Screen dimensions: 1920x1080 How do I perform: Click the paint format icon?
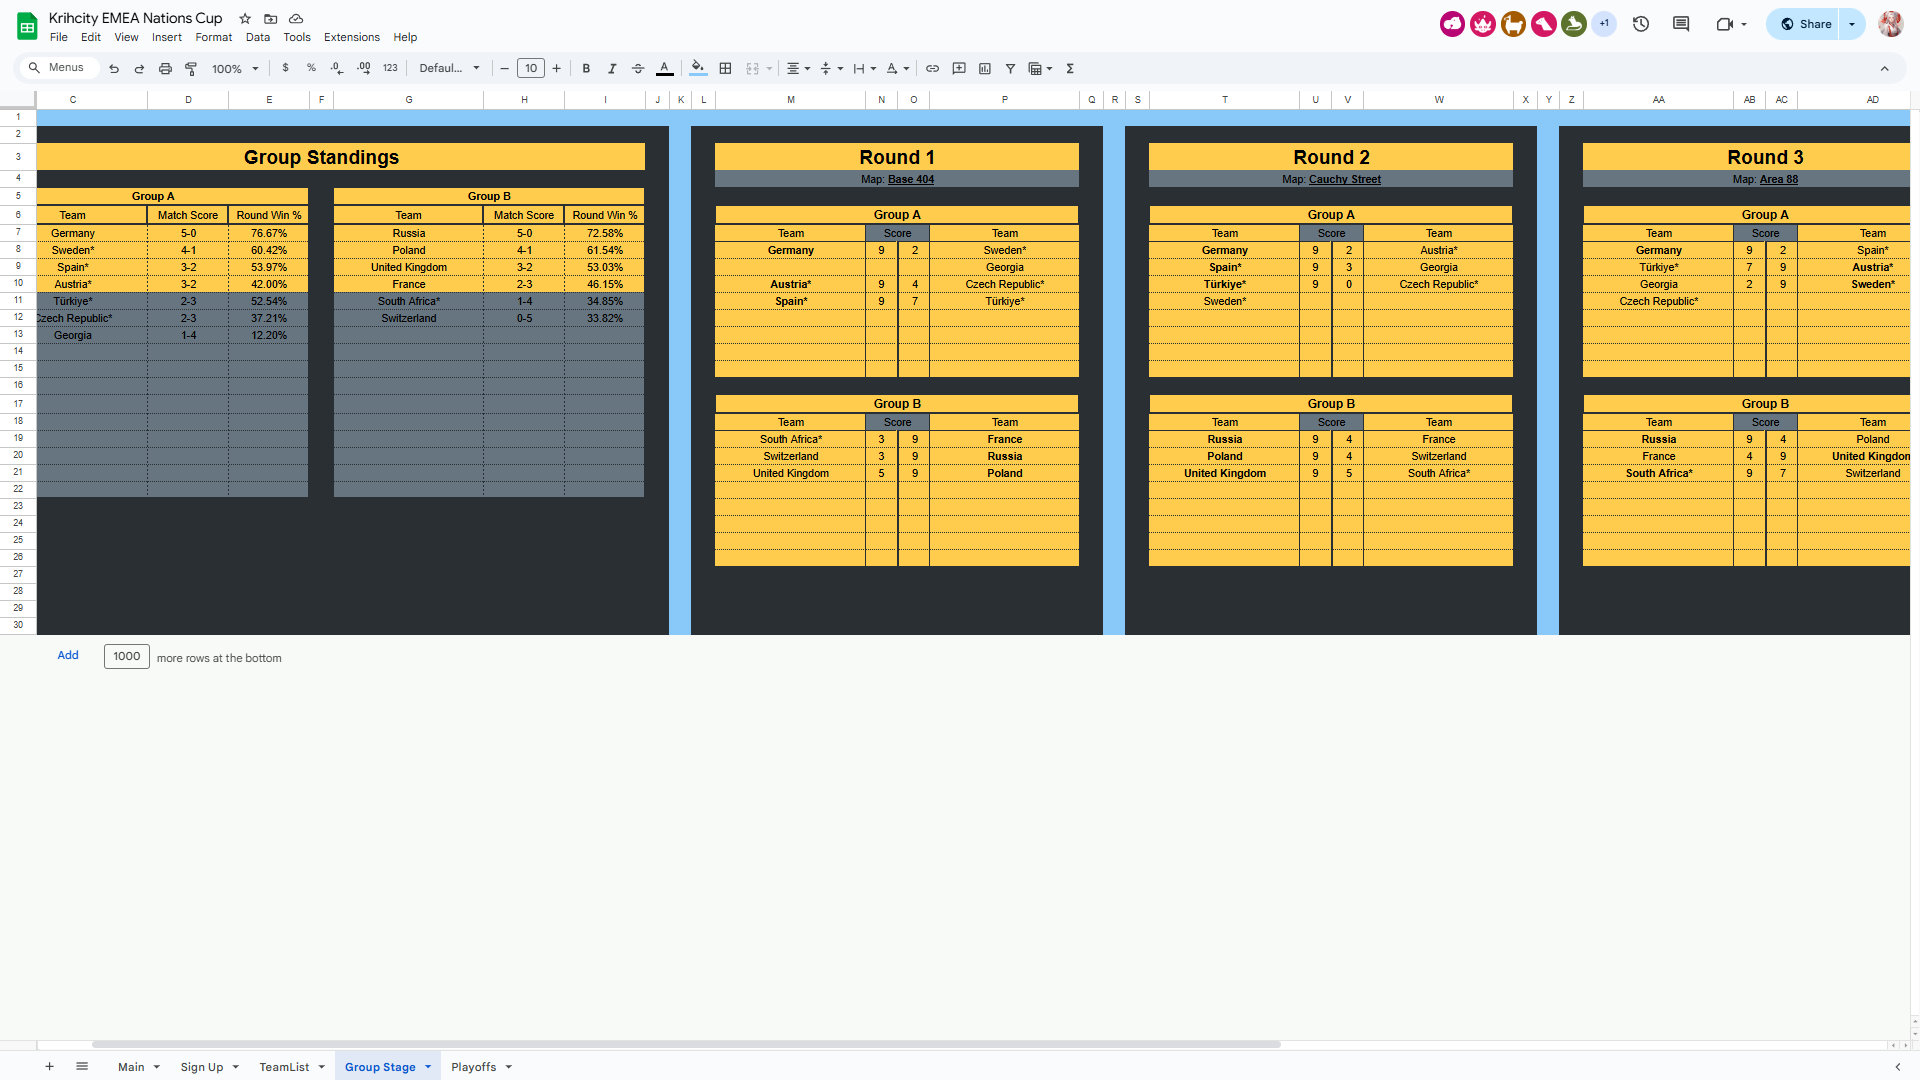coord(191,69)
